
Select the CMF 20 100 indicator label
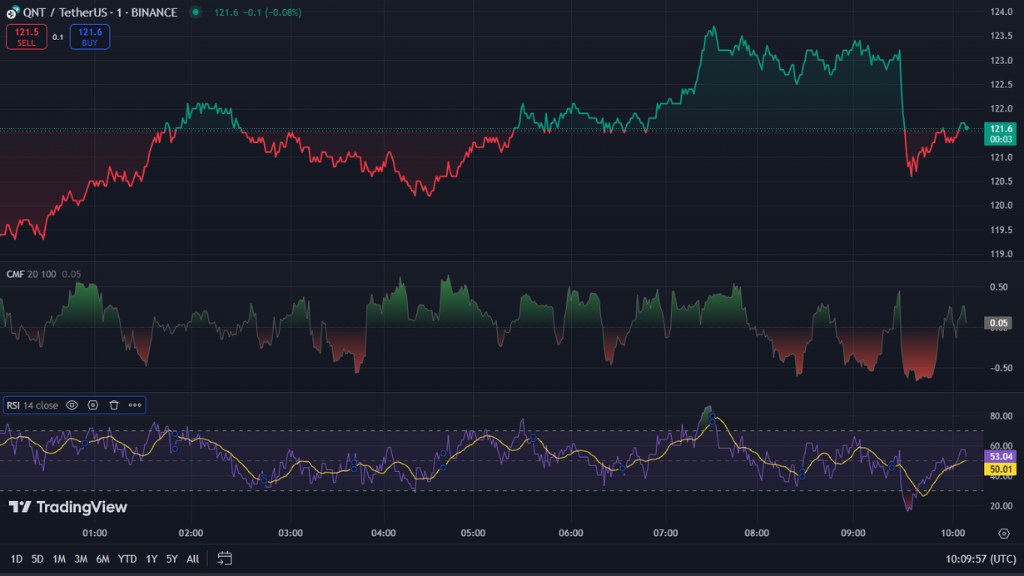32,274
